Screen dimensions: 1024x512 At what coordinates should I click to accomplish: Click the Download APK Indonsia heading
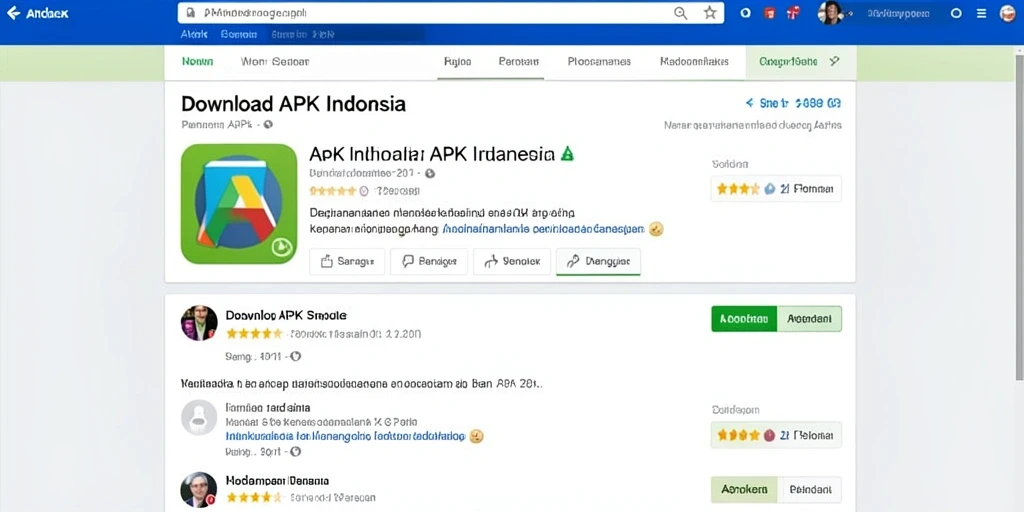pyautogui.click(x=293, y=104)
